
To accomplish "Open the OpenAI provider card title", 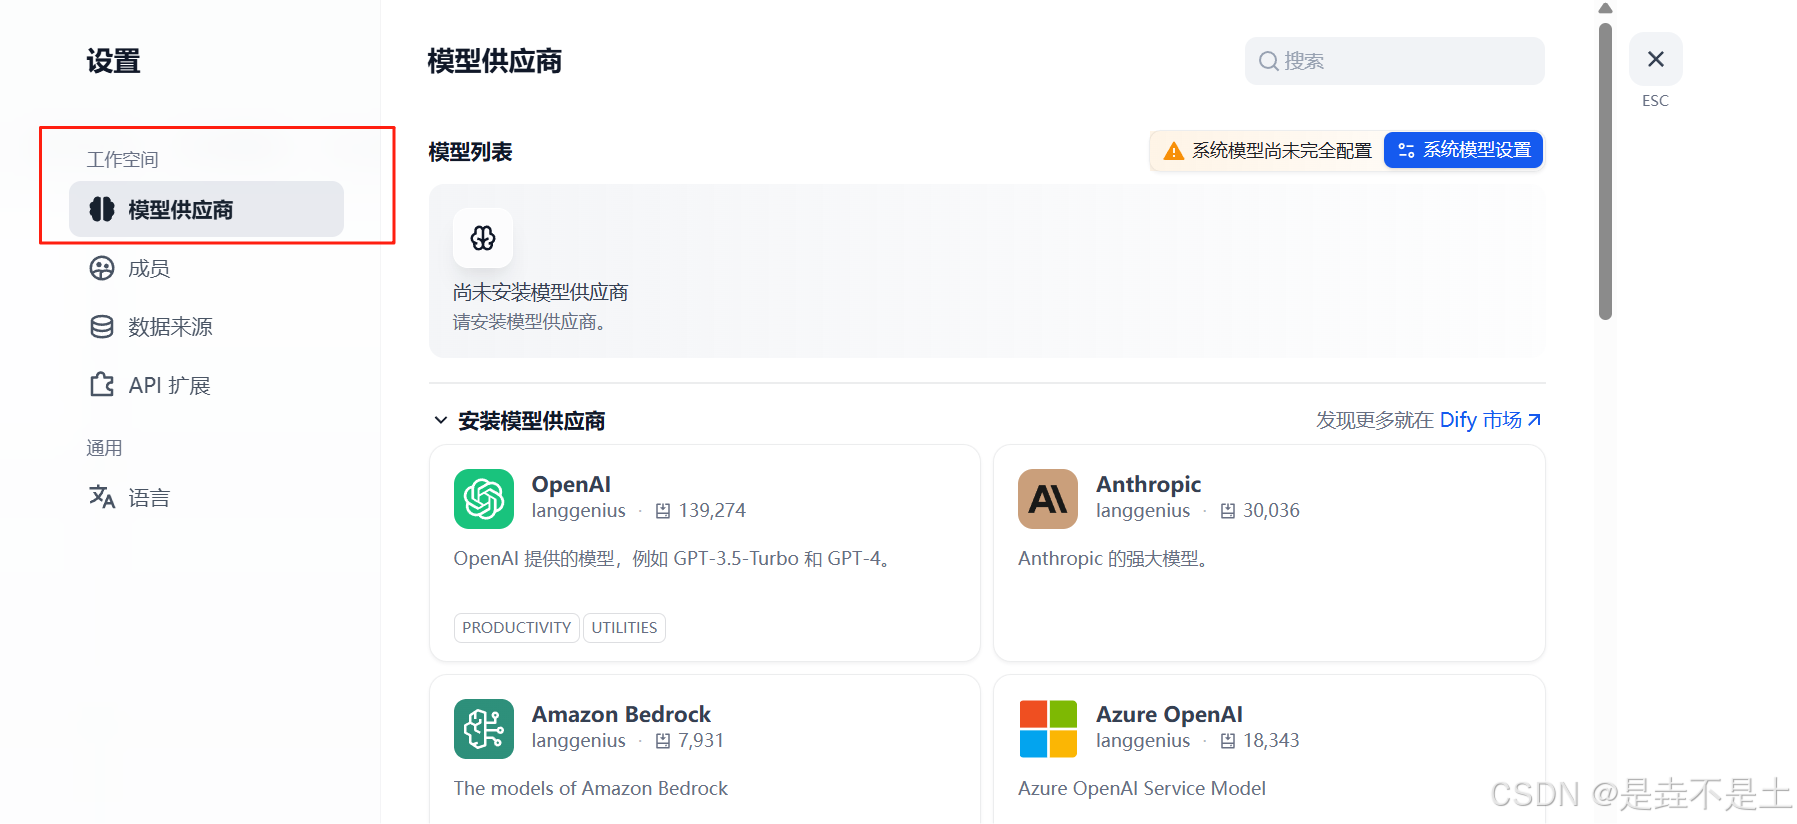I will click(571, 484).
